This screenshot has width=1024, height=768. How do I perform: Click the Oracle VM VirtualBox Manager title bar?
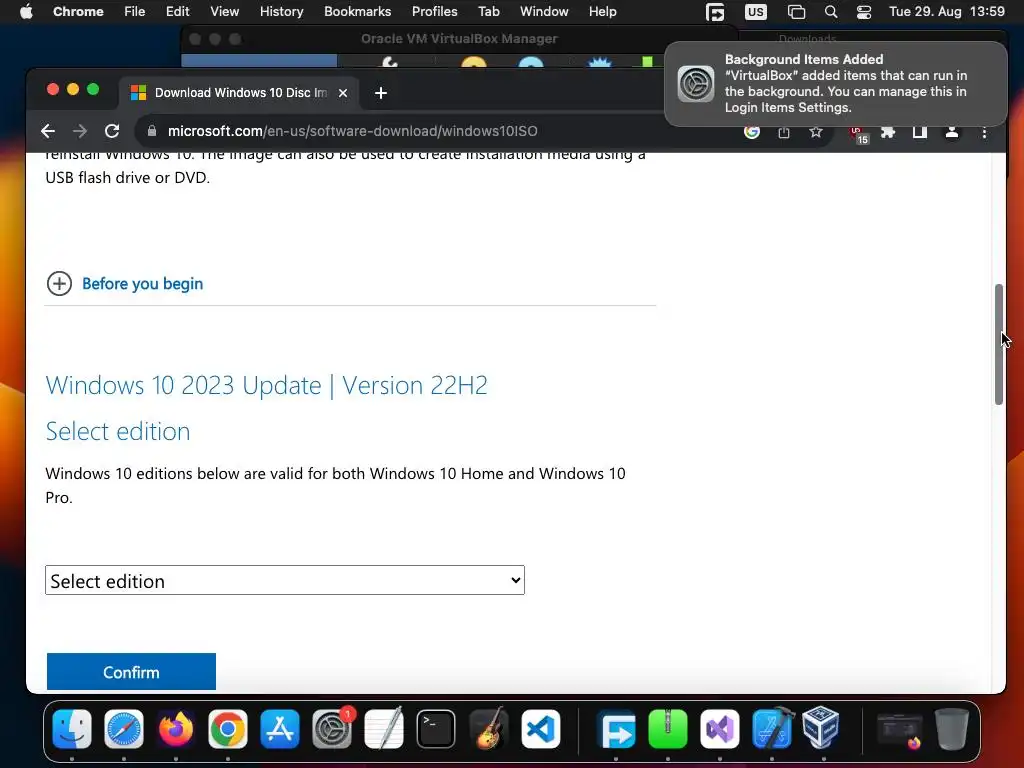pyautogui.click(x=459, y=39)
